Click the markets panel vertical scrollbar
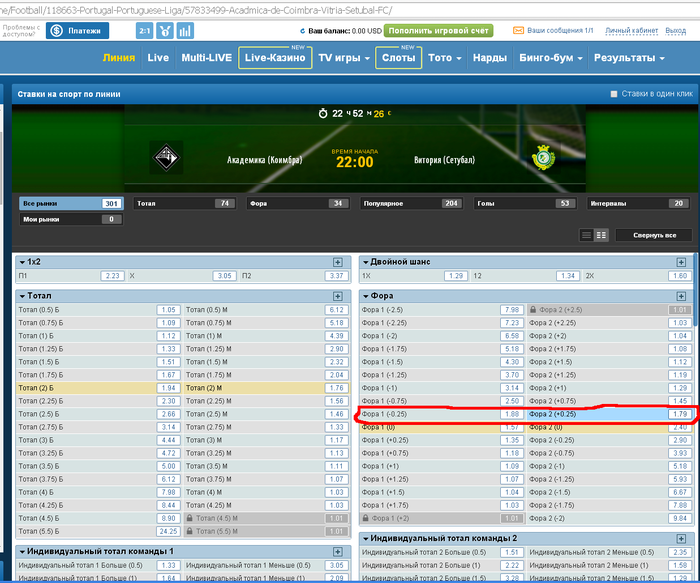This screenshot has height=583, width=700. tap(695, 290)
